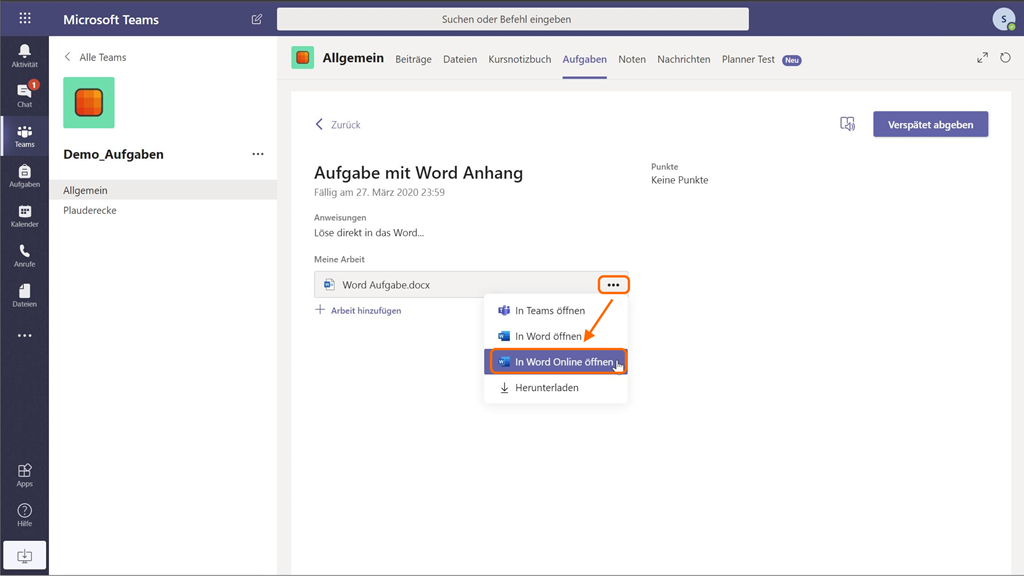1024x576 pixels.
Task: Show more apps via sidebar ellipsis
Action: 24,336
